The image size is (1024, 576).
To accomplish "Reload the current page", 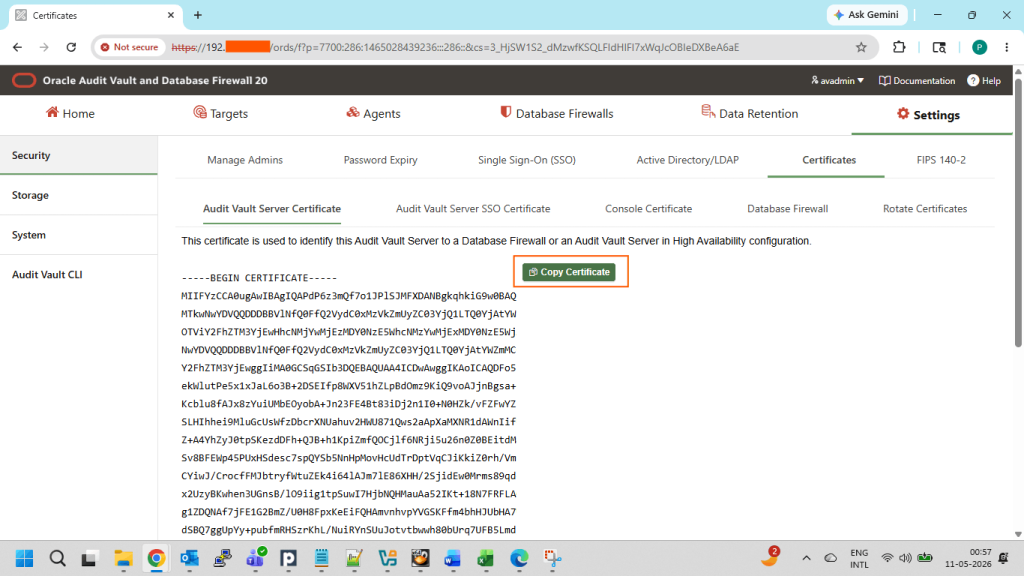I will click(x=71, y=47).
